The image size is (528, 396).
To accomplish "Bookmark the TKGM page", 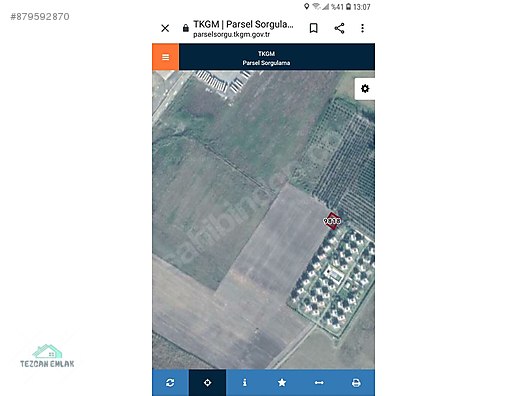I will tap(314, 28).
